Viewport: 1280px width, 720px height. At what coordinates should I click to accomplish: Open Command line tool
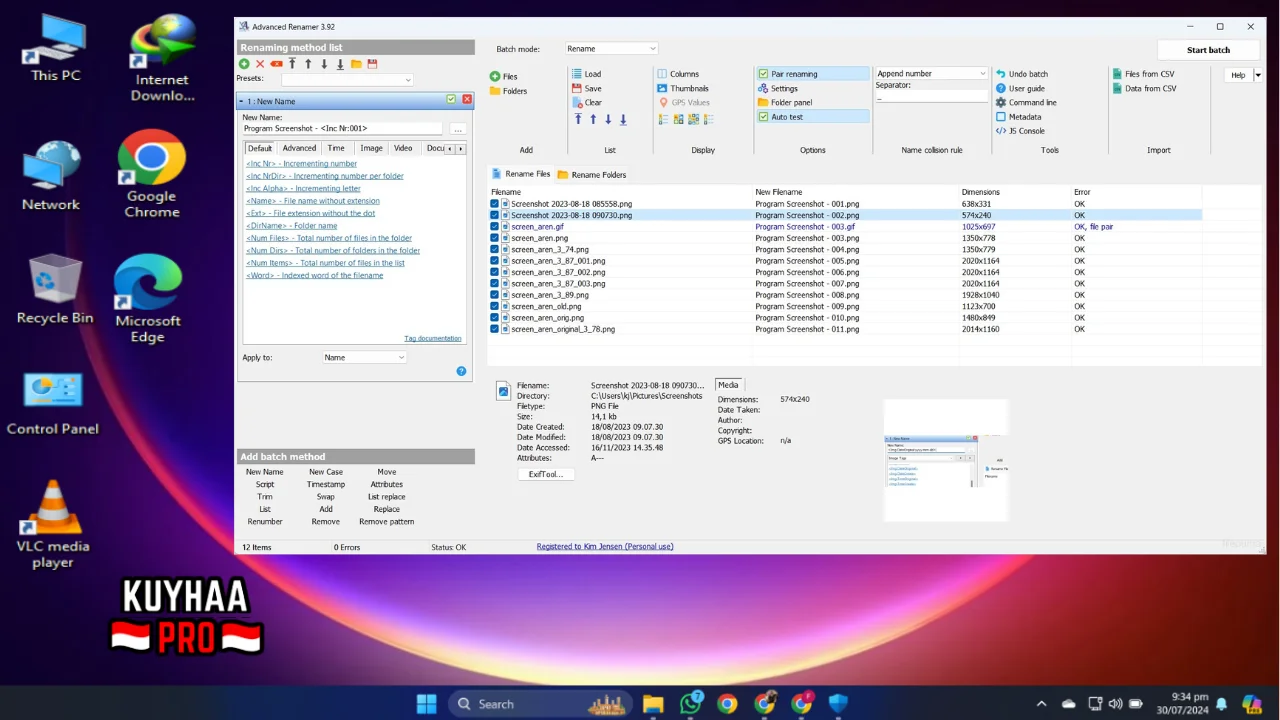click(1026, 102)
